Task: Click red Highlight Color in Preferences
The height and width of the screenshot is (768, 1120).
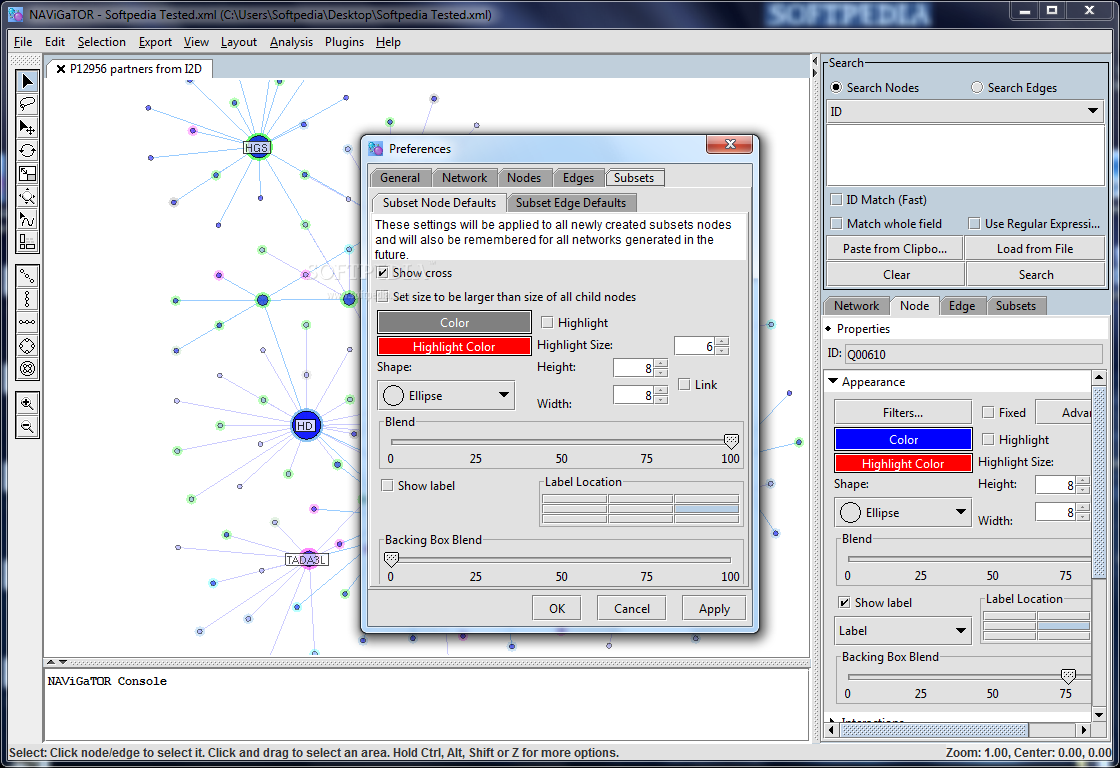Action: tap(454, 346)
